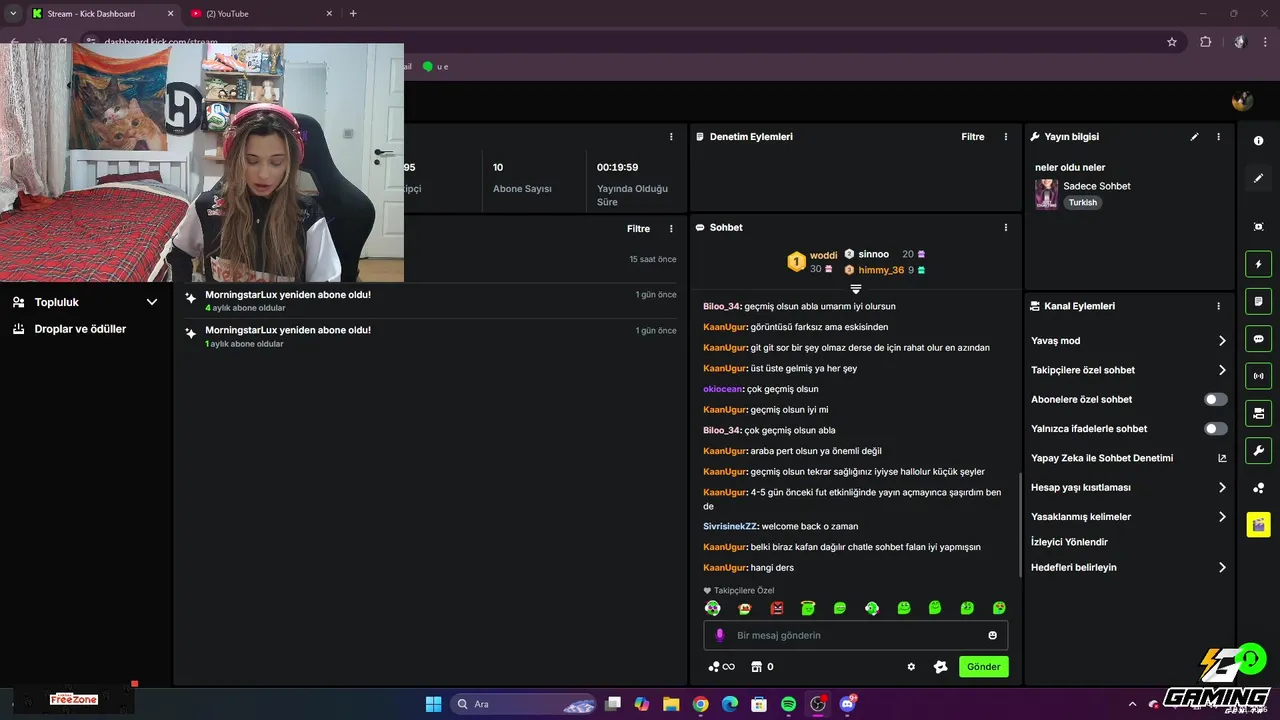1280x720 pixels.
Task: Open the profile avatar at top right
Action: click(x=1242, y=100)
